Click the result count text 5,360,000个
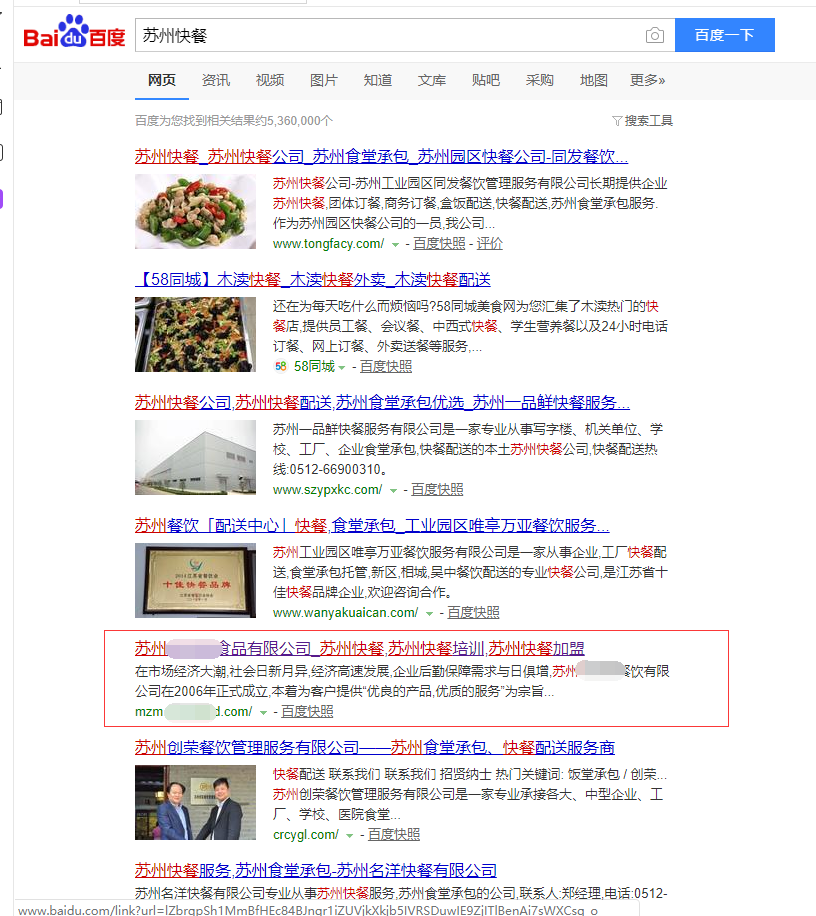This screenshot has width=816, height=916. 300,121
